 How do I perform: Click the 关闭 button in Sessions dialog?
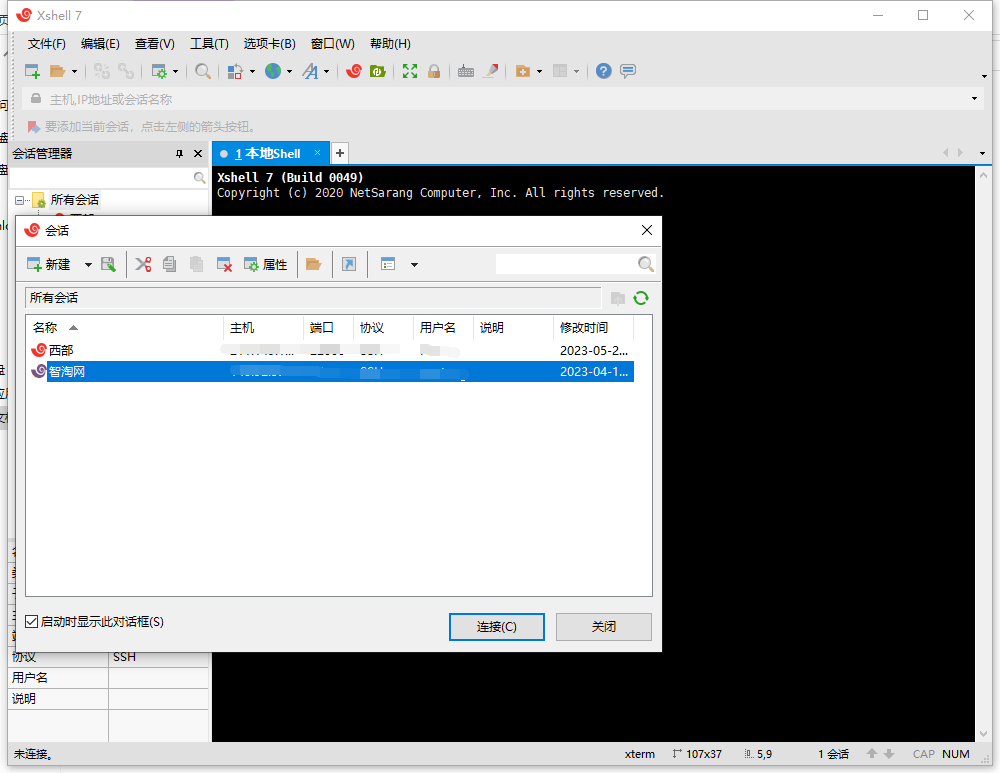[603, 626]
